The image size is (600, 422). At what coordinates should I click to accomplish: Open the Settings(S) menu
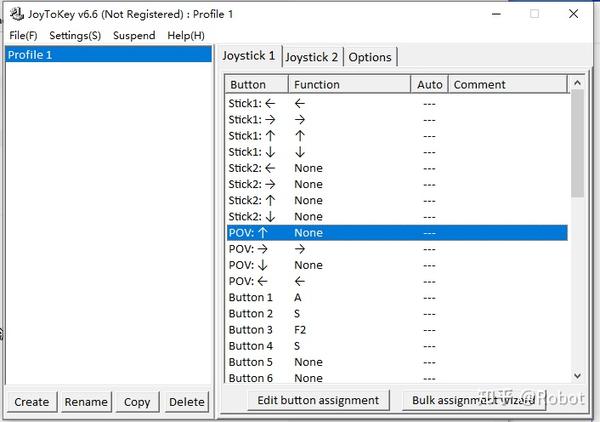coord(75,36)
